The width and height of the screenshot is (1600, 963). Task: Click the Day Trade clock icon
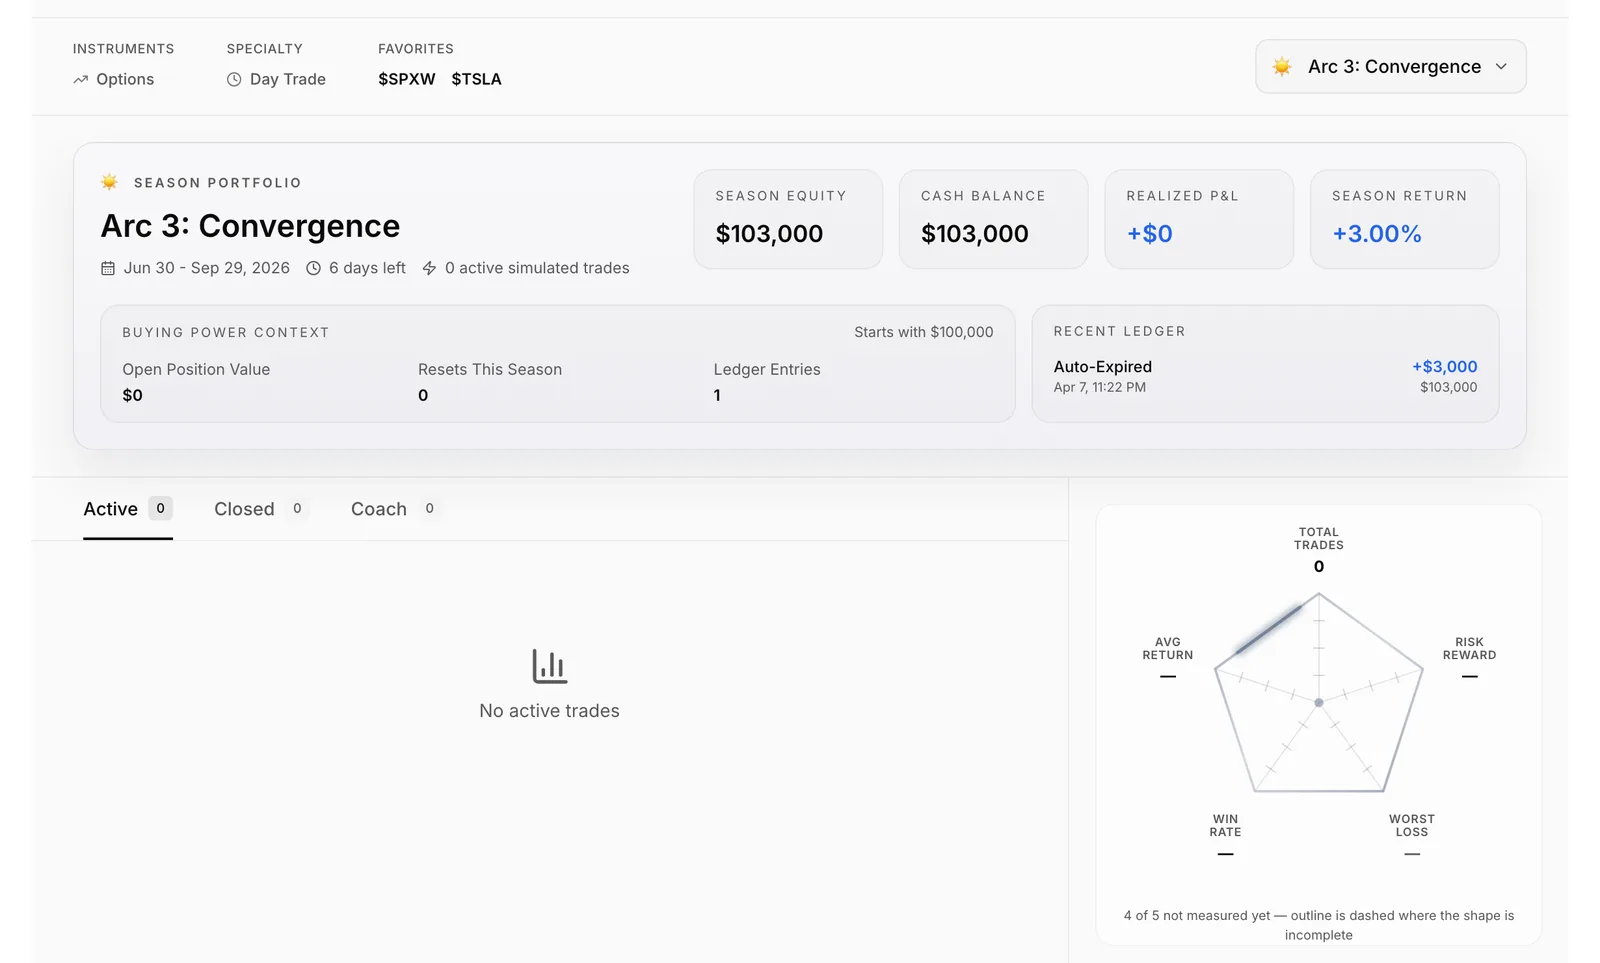tap(234, 79)
